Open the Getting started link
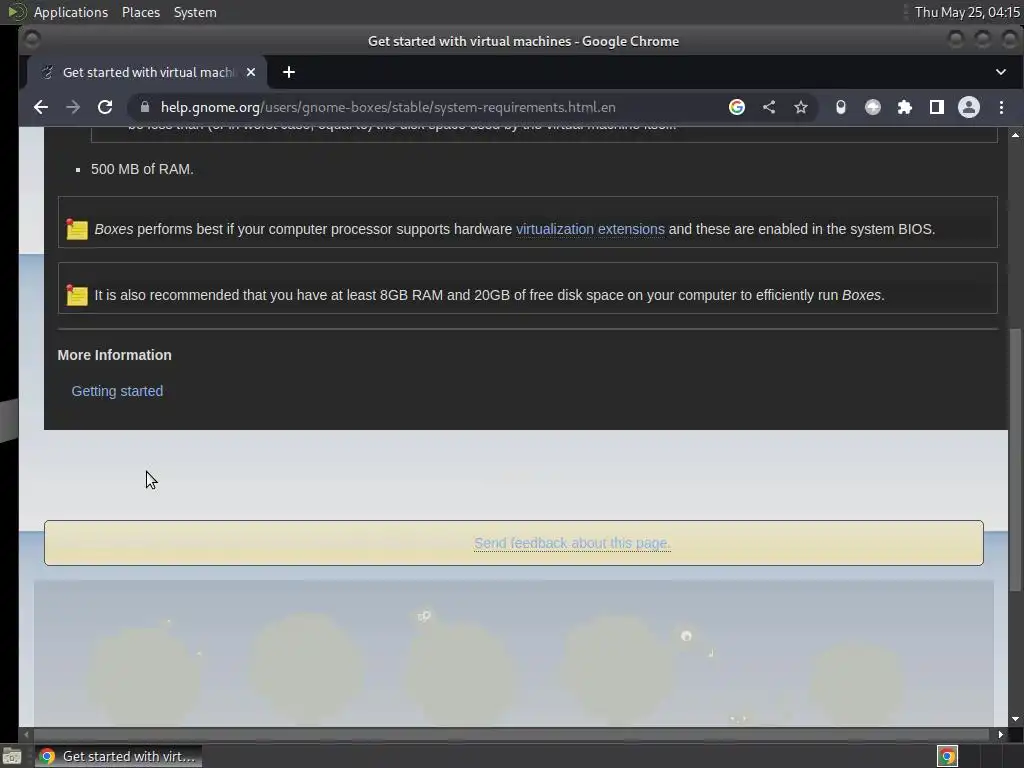Screen dimensions: 1024x768 click(x=117, y=391)
